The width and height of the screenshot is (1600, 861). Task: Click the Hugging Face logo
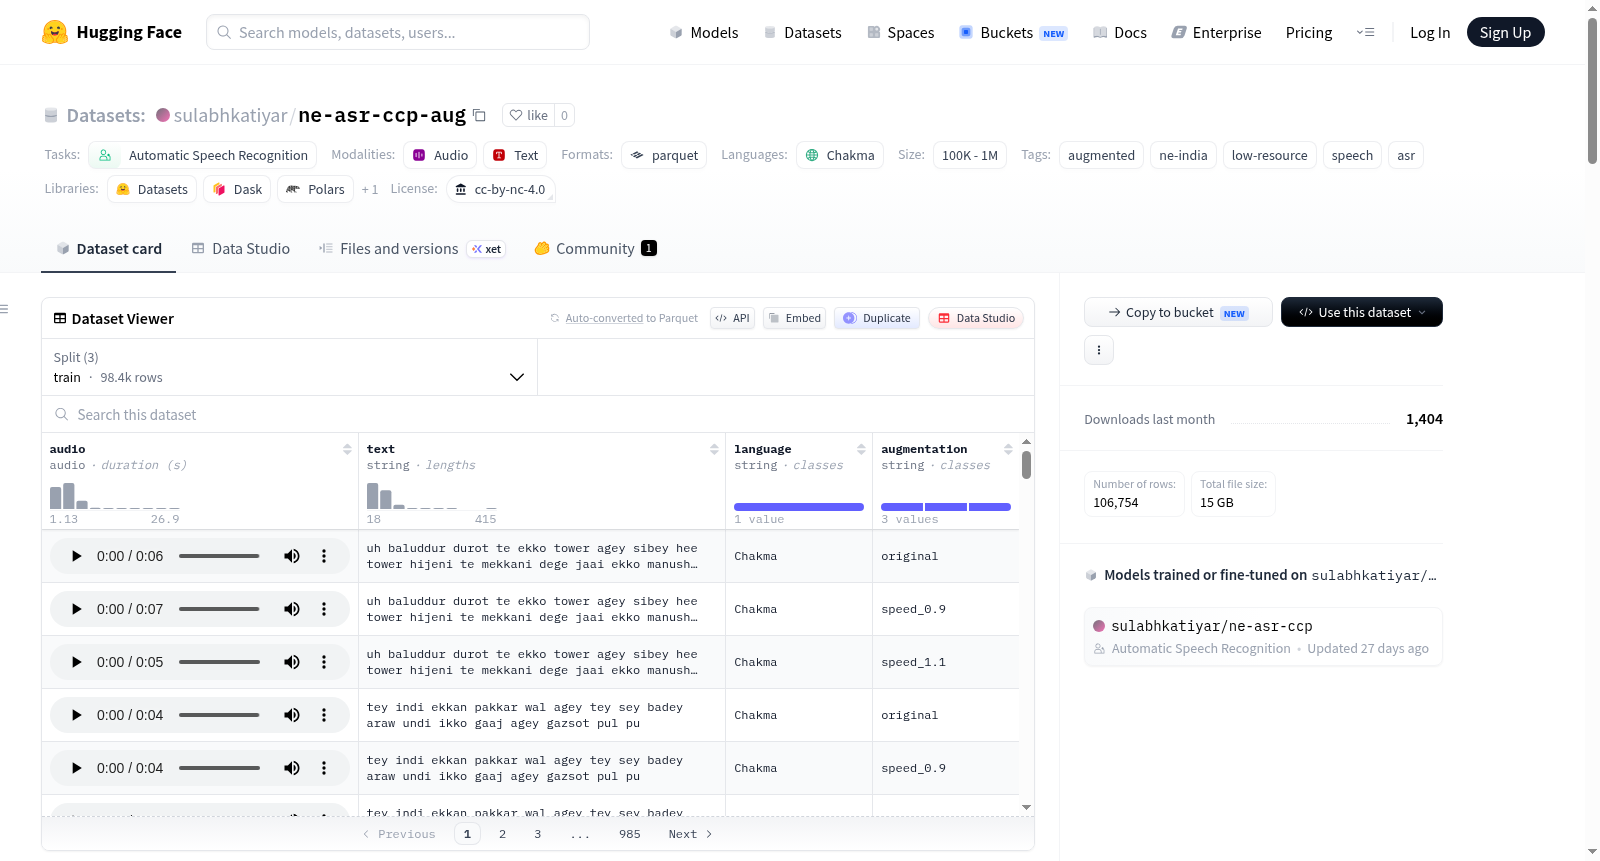pos(112,32)
